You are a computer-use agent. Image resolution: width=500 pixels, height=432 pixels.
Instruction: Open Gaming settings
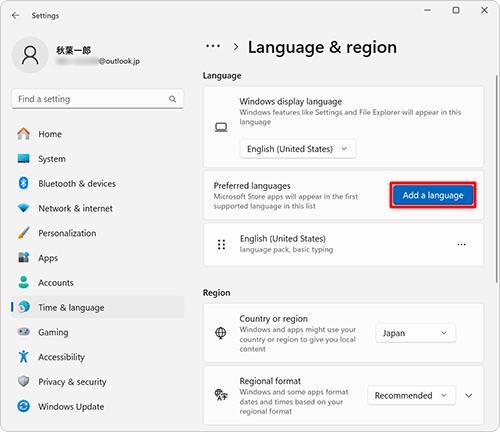(x=97, y=332)
